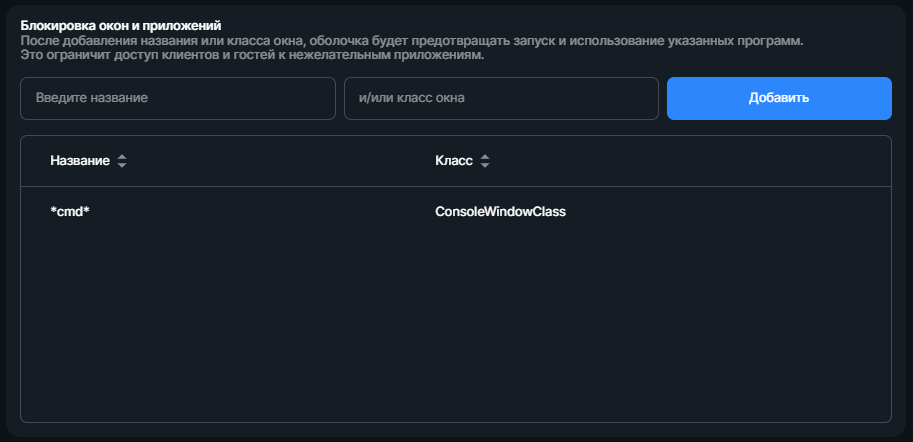The image size is (913, 442).
Task: Click the description line starting 'После добавления'
Action: 412,41
